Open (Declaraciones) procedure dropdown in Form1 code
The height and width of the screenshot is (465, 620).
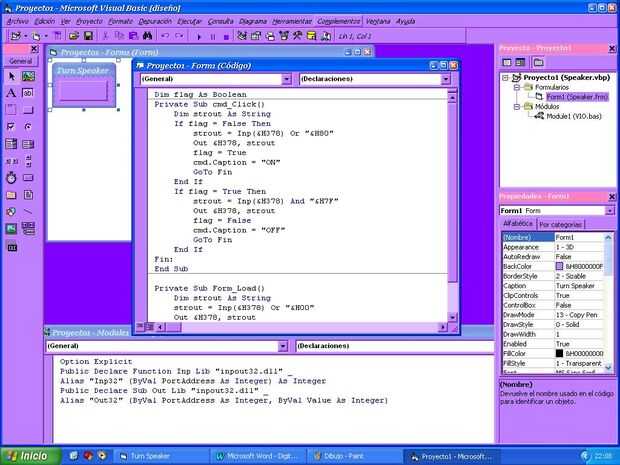pos(446,79)
